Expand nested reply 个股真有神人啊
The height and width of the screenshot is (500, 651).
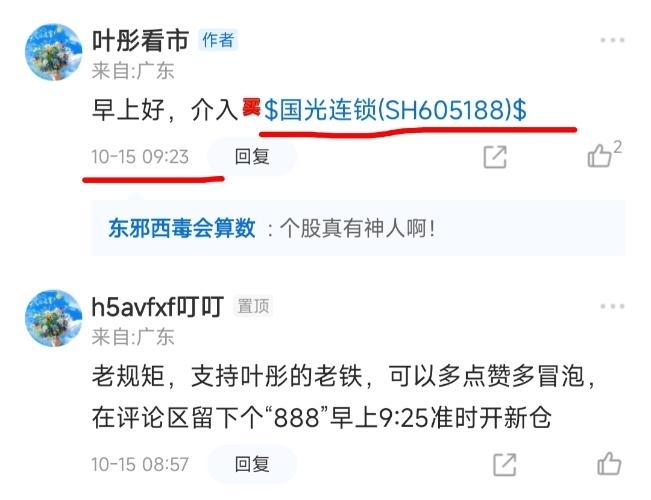coord(358,228)
